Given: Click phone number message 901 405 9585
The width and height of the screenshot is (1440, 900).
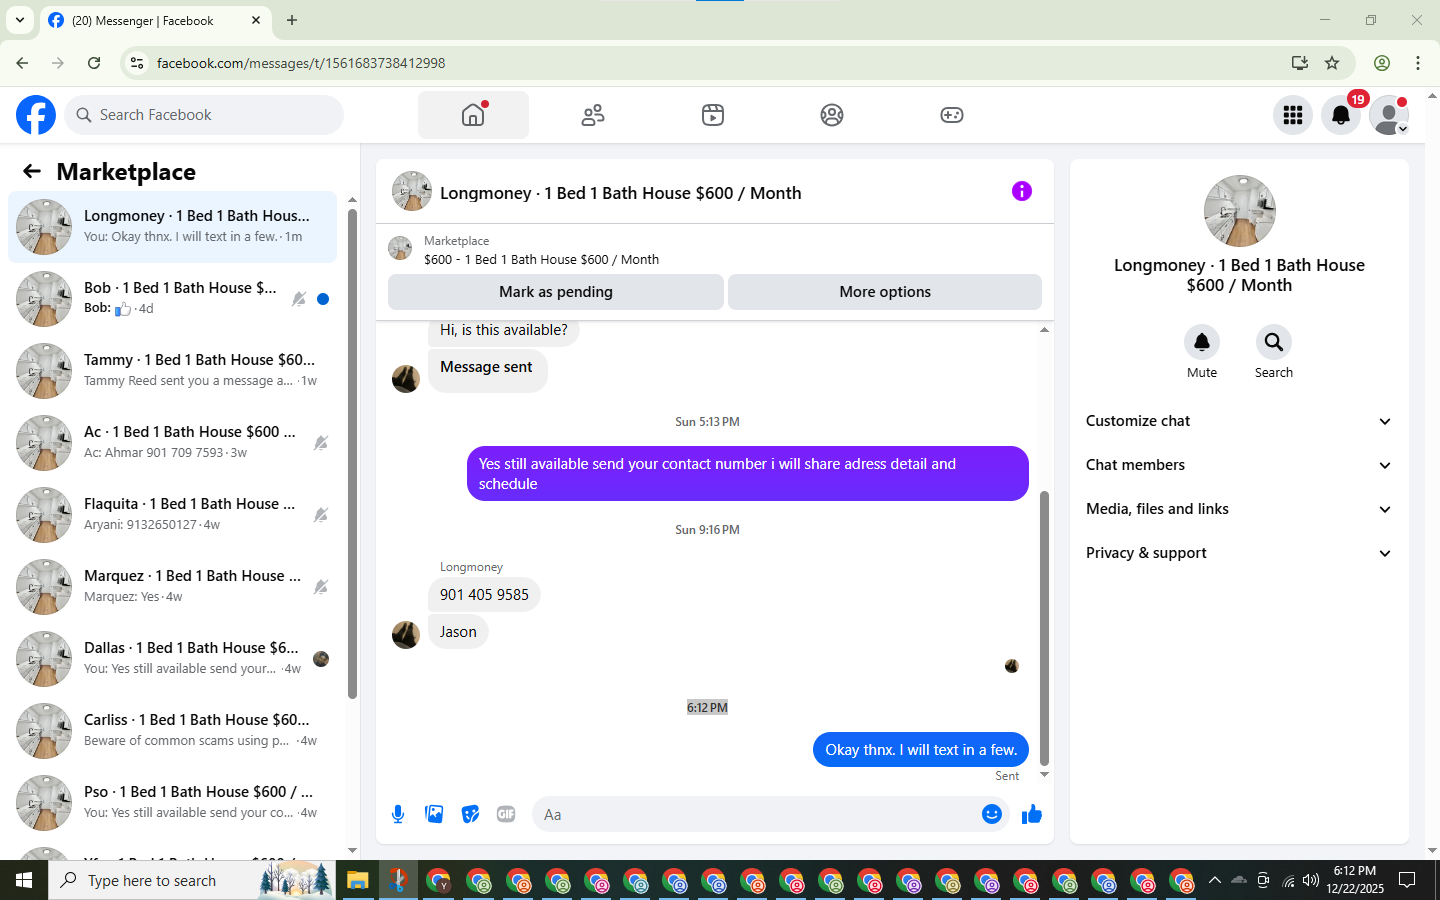Looking at the screenshot, I should click(x=484, y=595).
